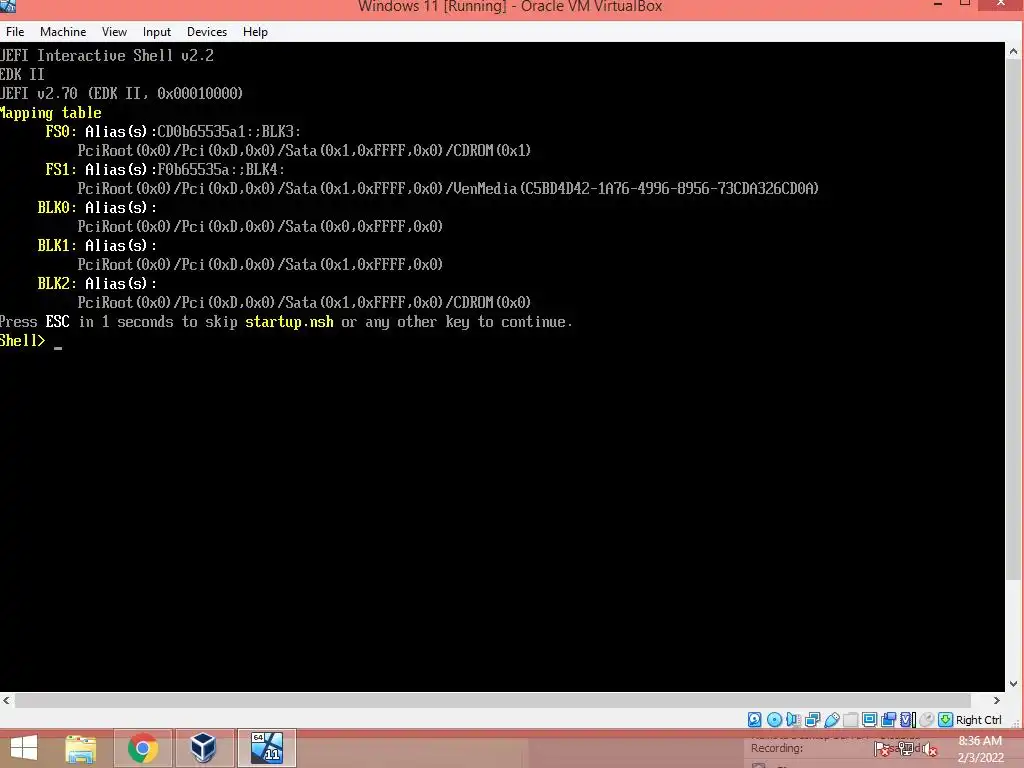Click the vertical scrollbar thumb

[x=1013, y=319]
